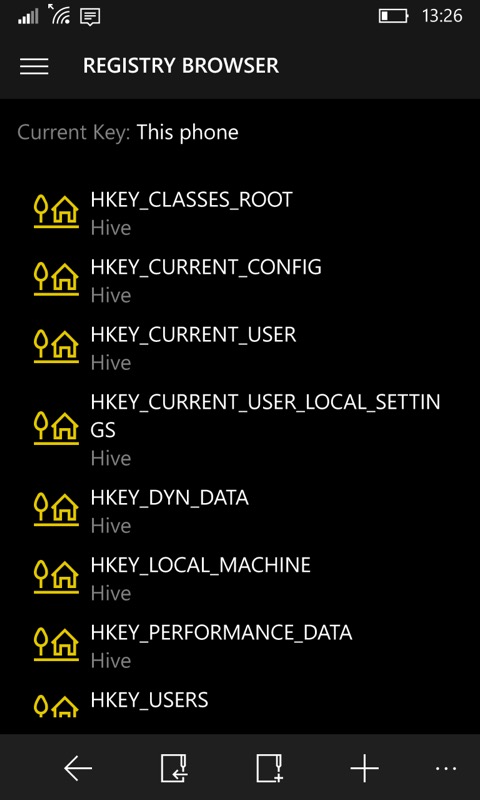
Task: Tap the back arrow in bottom bar
Action: coord(78,767)
